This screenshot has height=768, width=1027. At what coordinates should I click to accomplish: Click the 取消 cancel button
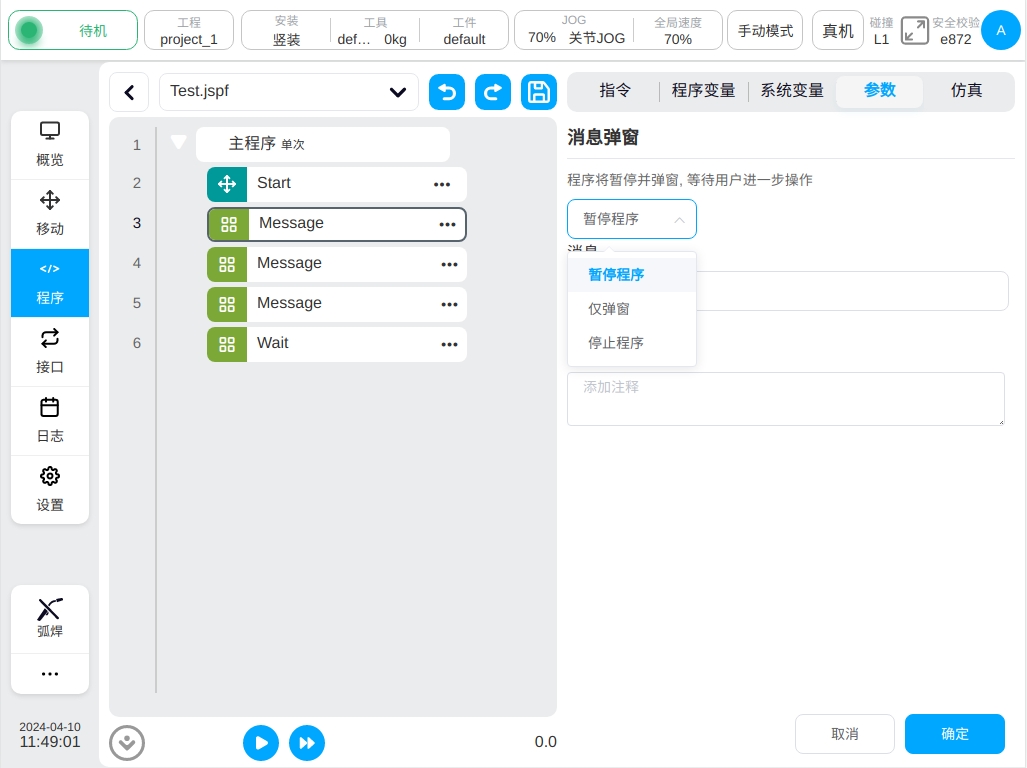pos(844,734)
